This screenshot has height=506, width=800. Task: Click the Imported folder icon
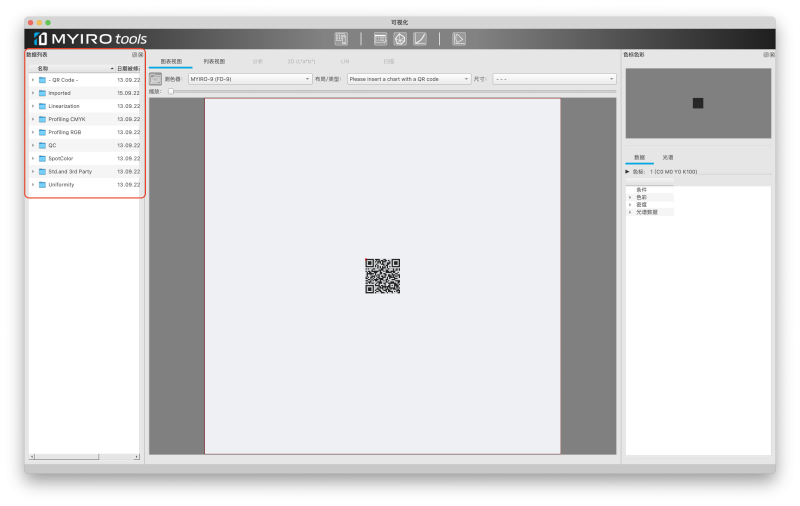pyautogui.click(x=42, y=93)
